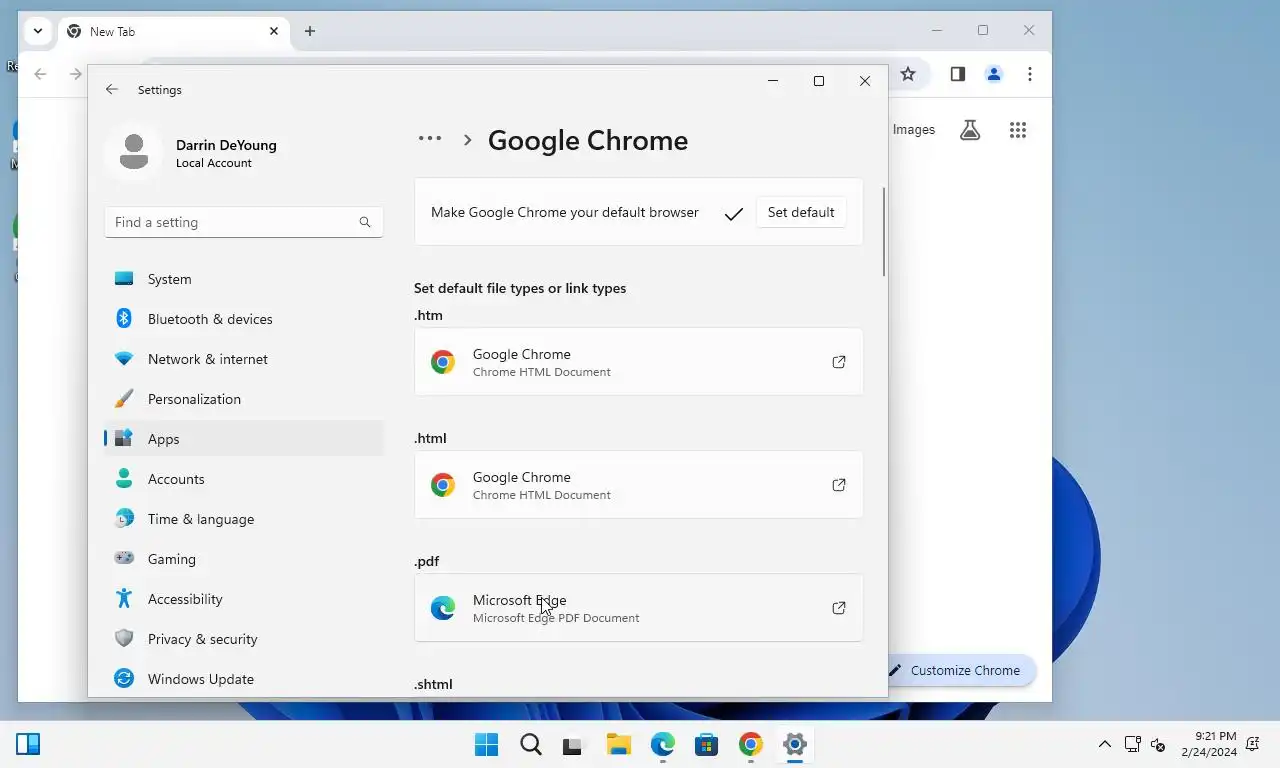The height and width of the screenshot is (768, 1280).
Task: Expand the breadcrumb ellipsis menu
Action: click(x=430, y=139)
